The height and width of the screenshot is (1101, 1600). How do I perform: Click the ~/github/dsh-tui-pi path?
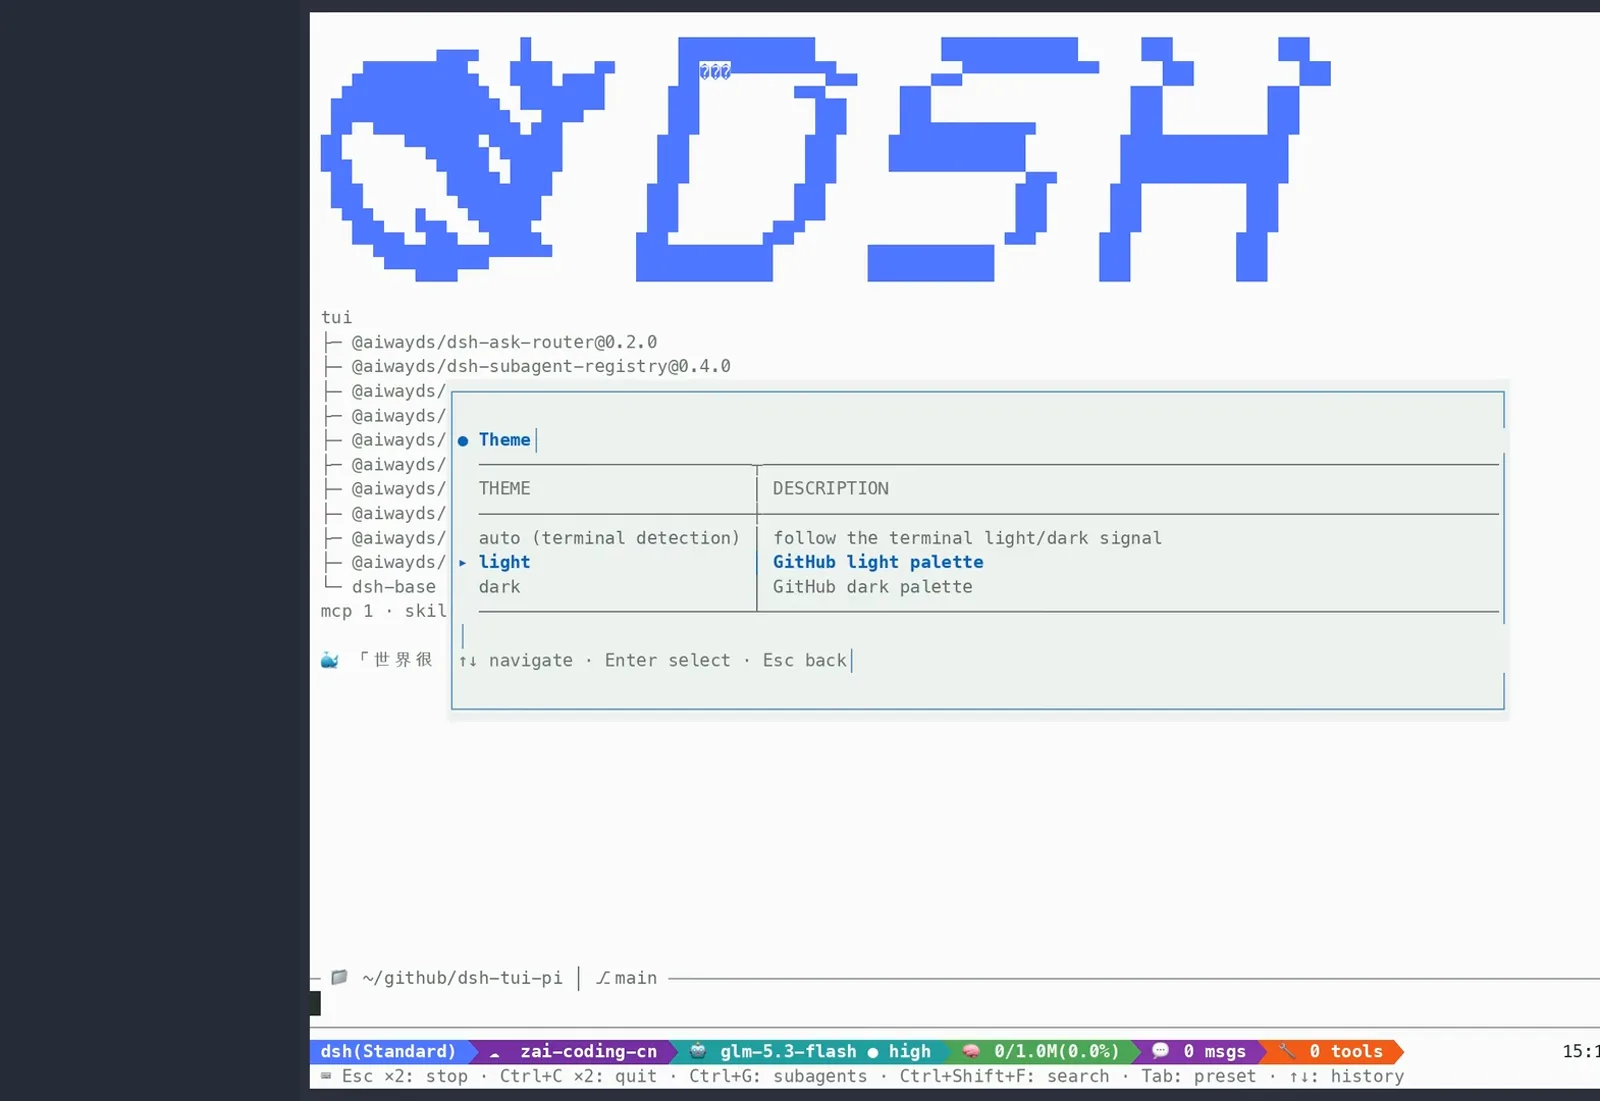[x=462, y=978]
